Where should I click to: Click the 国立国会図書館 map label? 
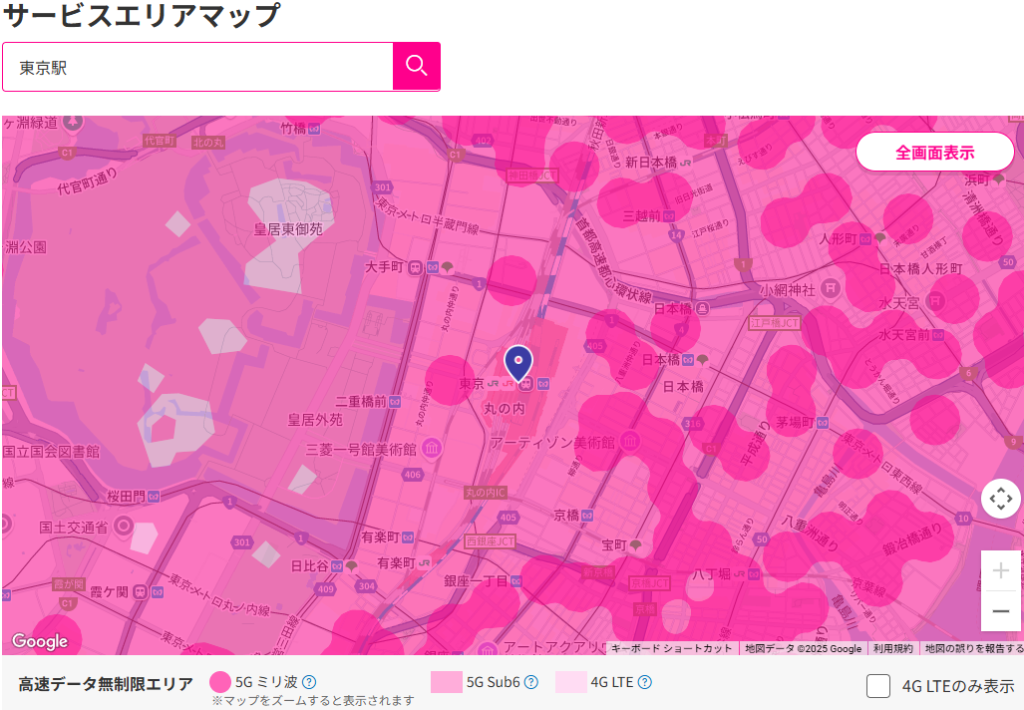[x=51, y=451]
